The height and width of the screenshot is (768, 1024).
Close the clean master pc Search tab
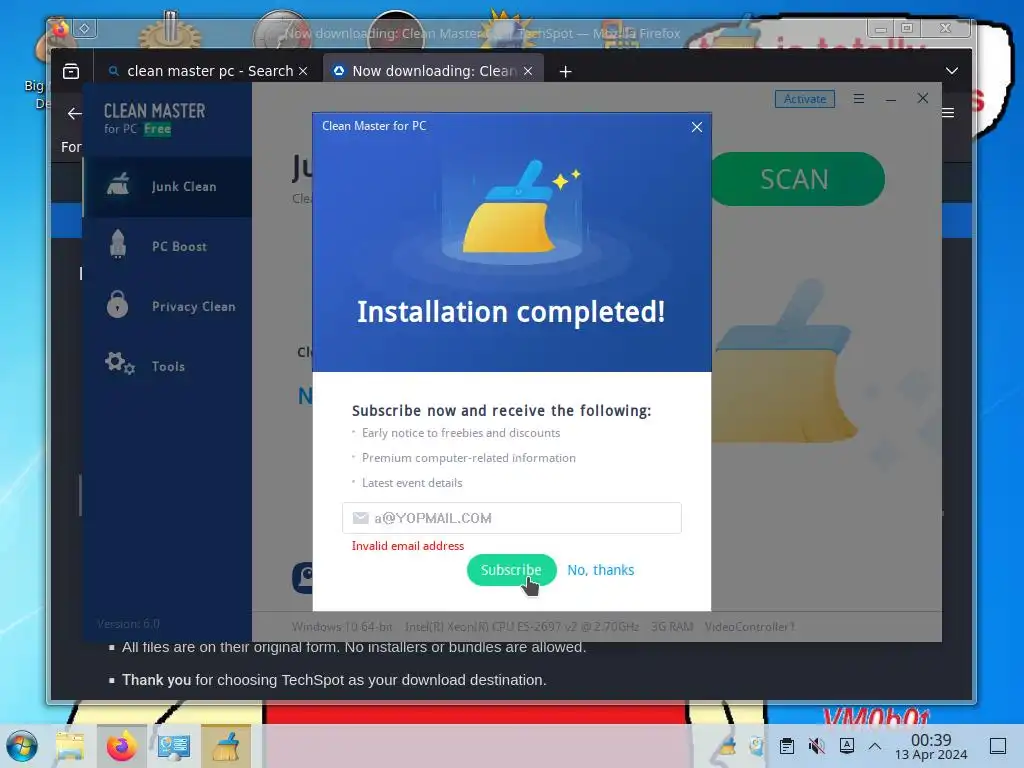pos(303,71)
